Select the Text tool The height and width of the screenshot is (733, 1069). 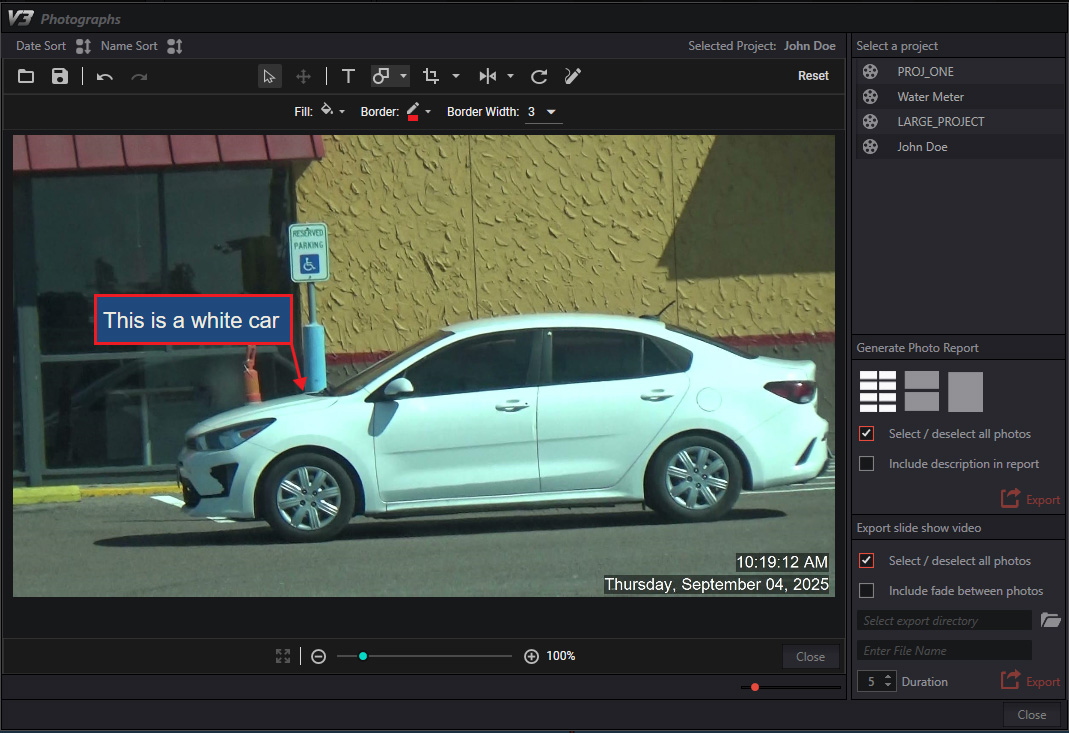348,76
